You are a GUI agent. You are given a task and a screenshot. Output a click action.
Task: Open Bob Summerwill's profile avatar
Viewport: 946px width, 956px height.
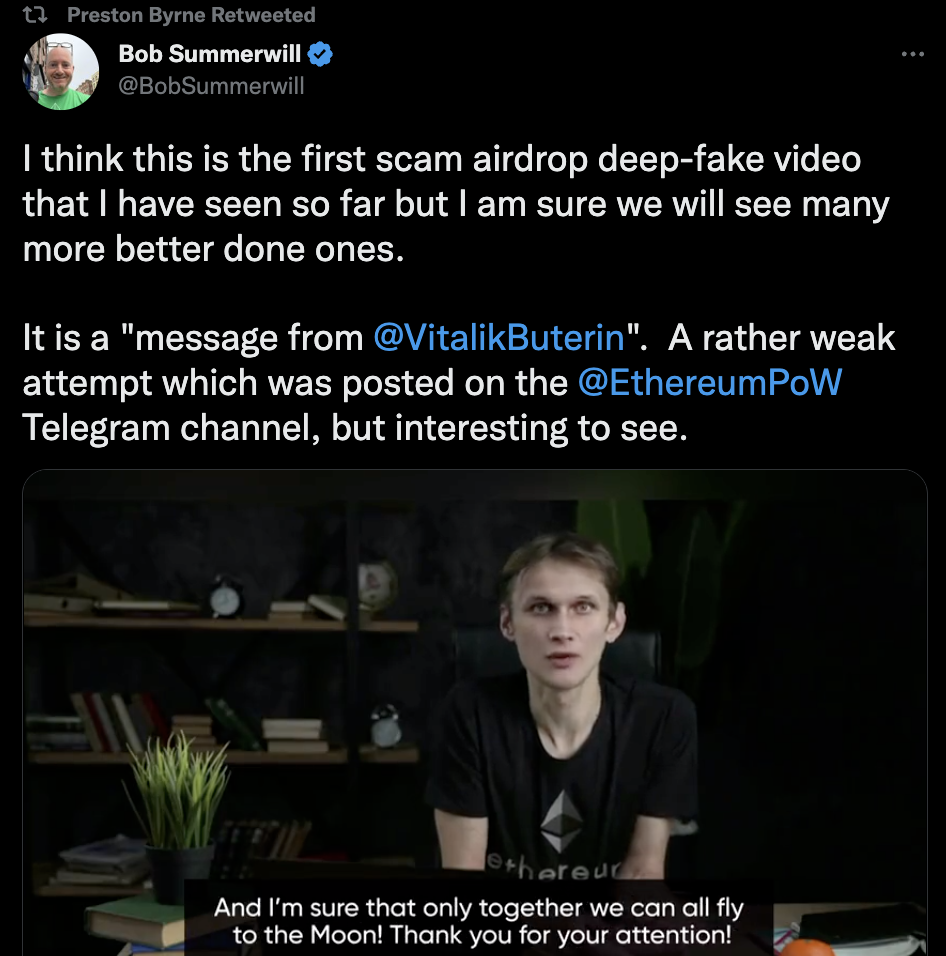click(61, 71)
